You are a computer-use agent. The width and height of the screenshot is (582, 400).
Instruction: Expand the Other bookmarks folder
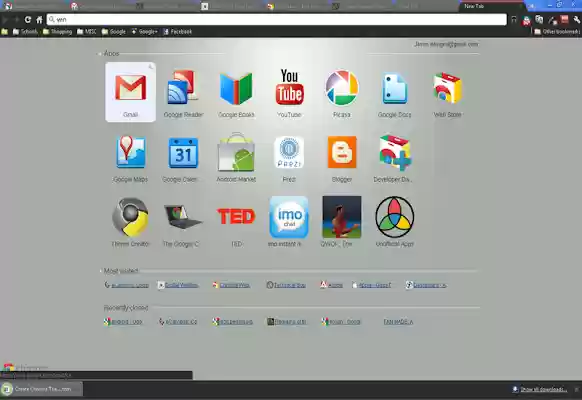click(x=557, y=32)
